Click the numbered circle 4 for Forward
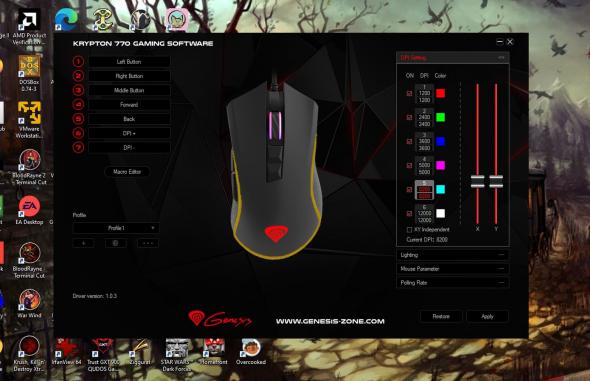590x381 pixels. pos(78,104)
